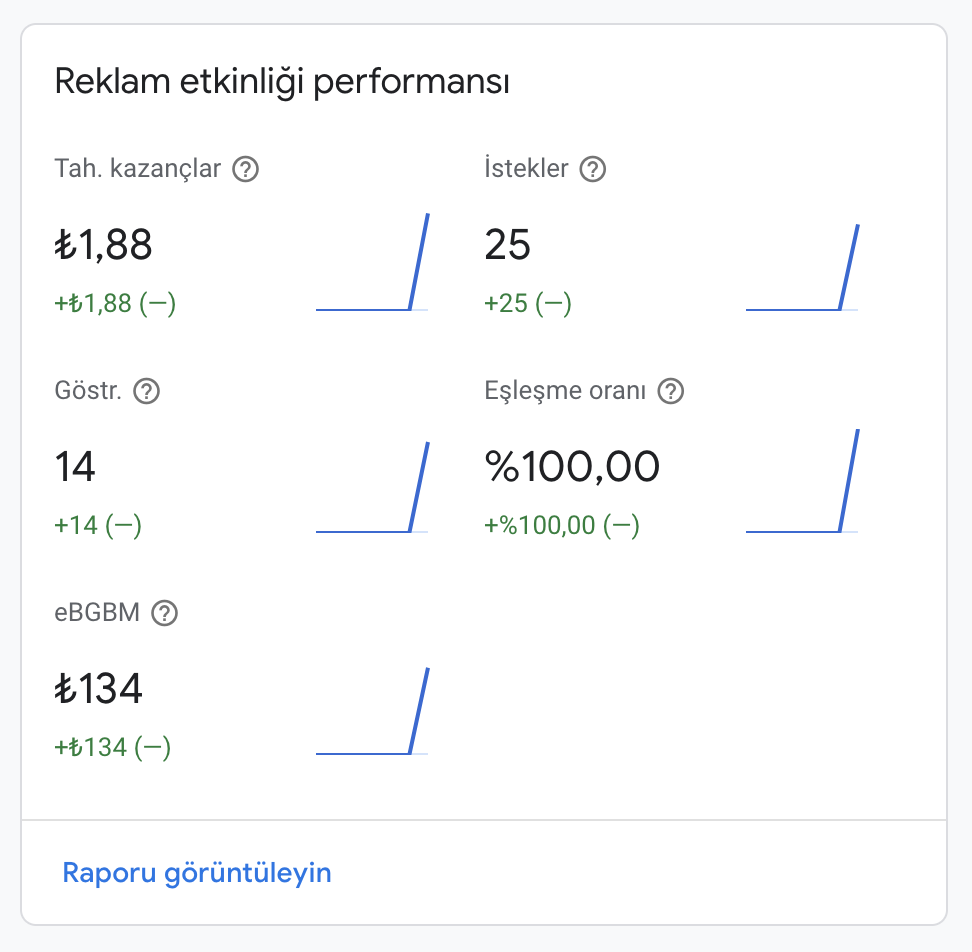Click the +₺1,88 change indicator

pos(115,304)
